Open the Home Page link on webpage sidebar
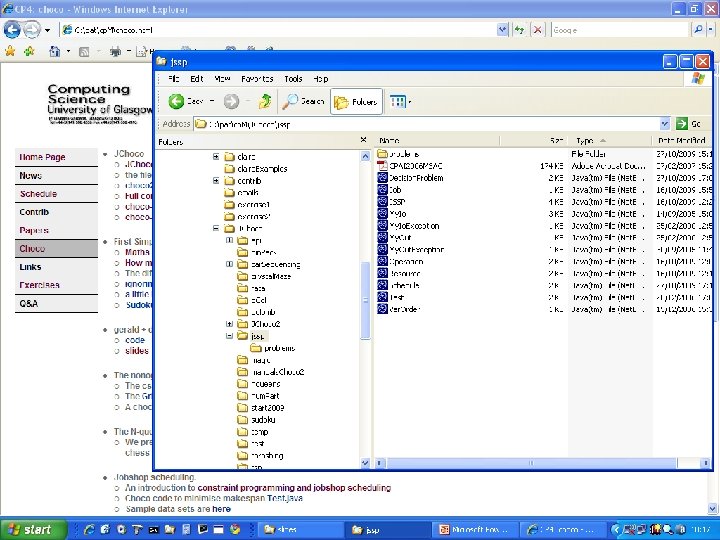The height and width of the screenshot is (540, 720). click(42, 157)
